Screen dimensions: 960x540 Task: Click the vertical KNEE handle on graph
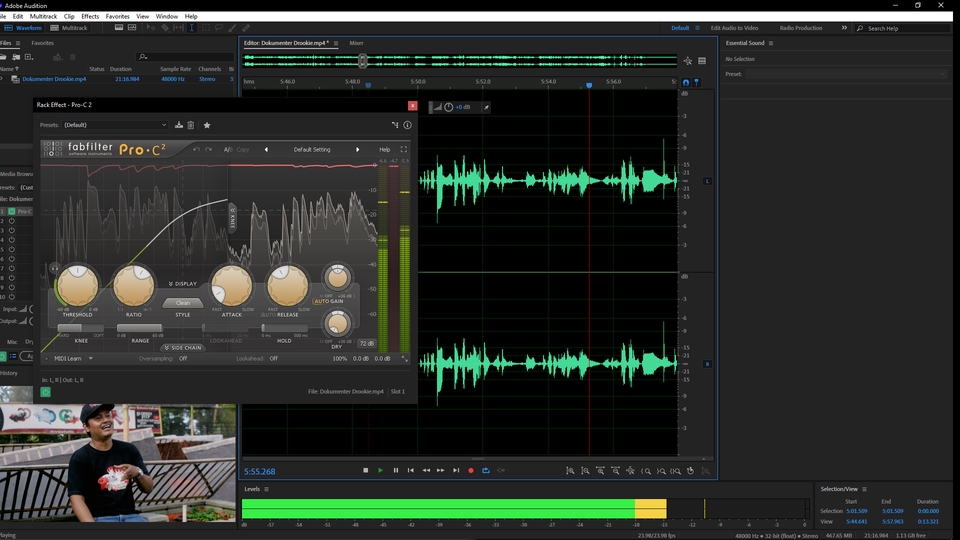pyautogui.click(x=233, y=219)
